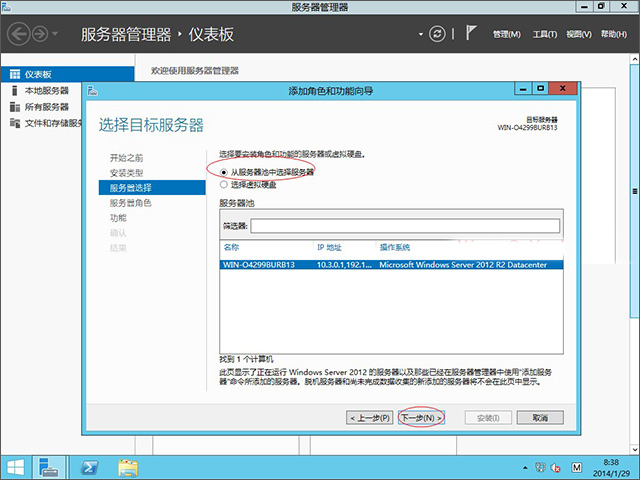
Task: Open the 工具(T) menu
Action: pyautogui.click(x=544, y=34)
